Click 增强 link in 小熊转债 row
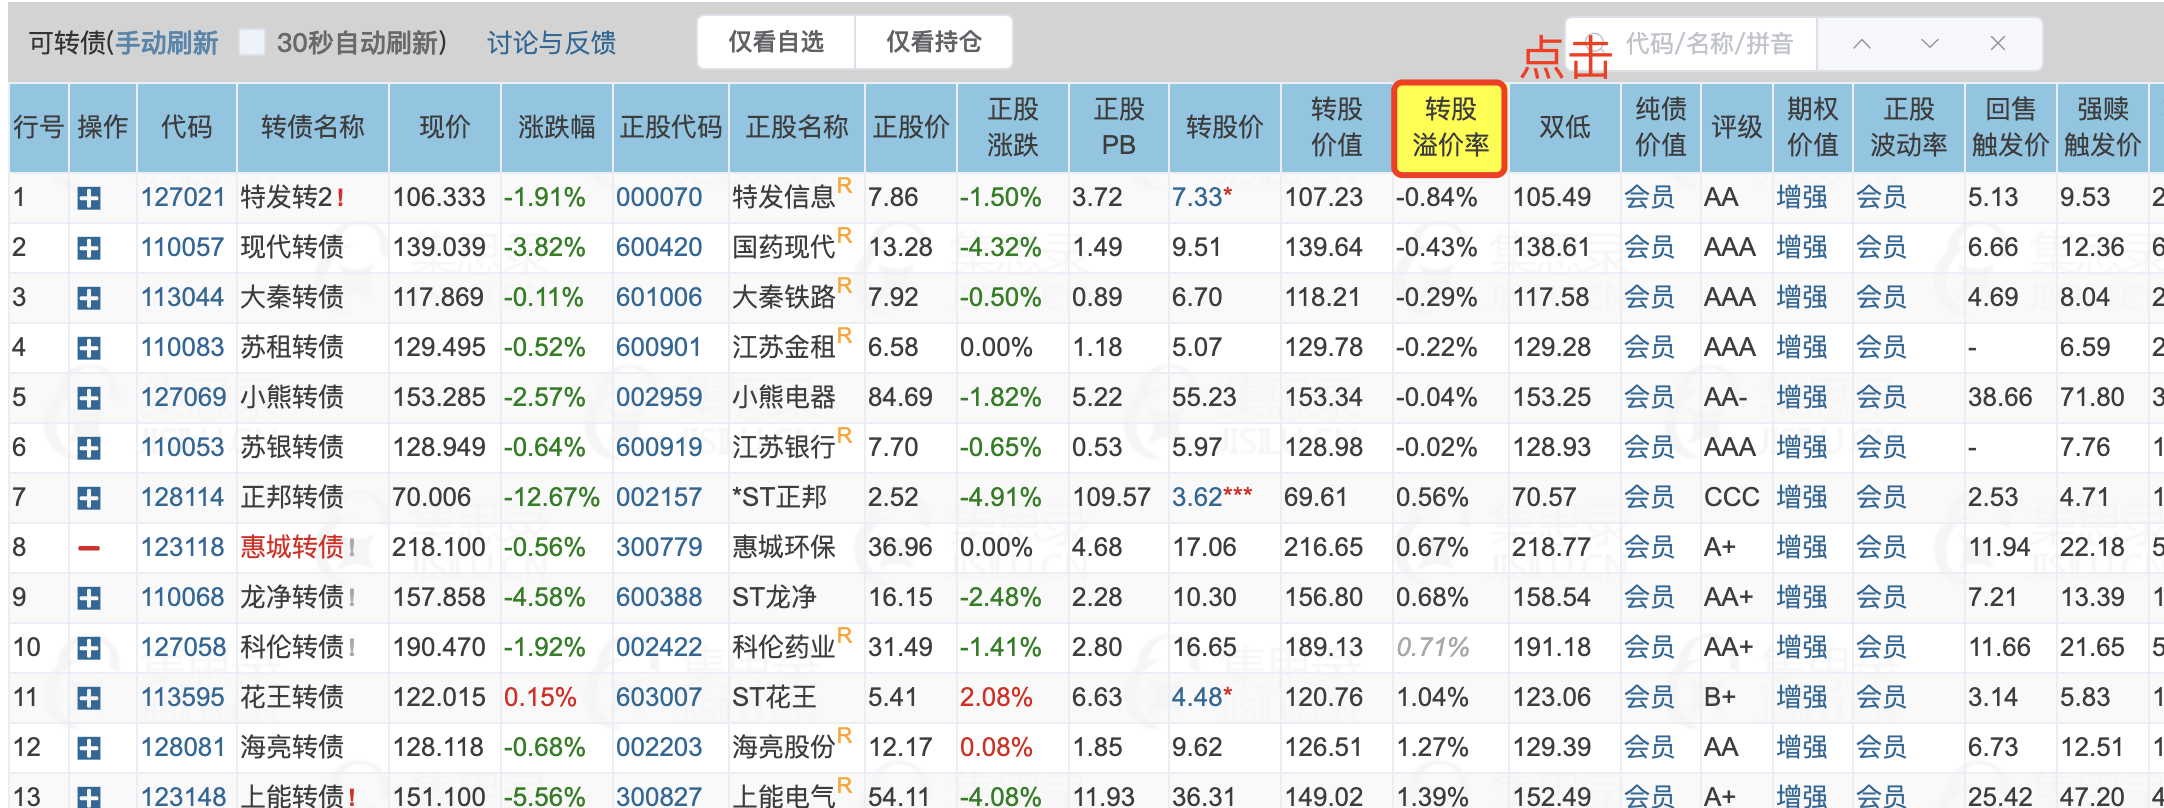Screen dimensions: 2164x808 (x=1802, y=397)
